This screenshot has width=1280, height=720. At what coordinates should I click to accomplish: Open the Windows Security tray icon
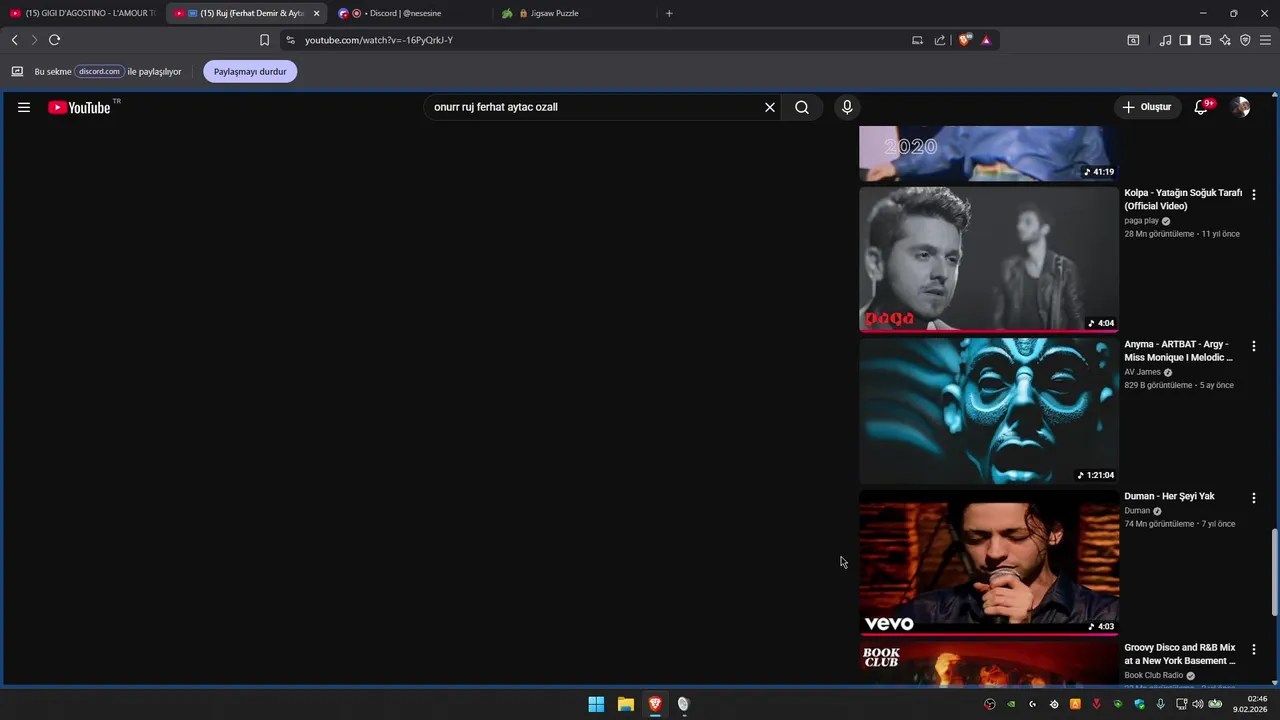point(1139,704)
